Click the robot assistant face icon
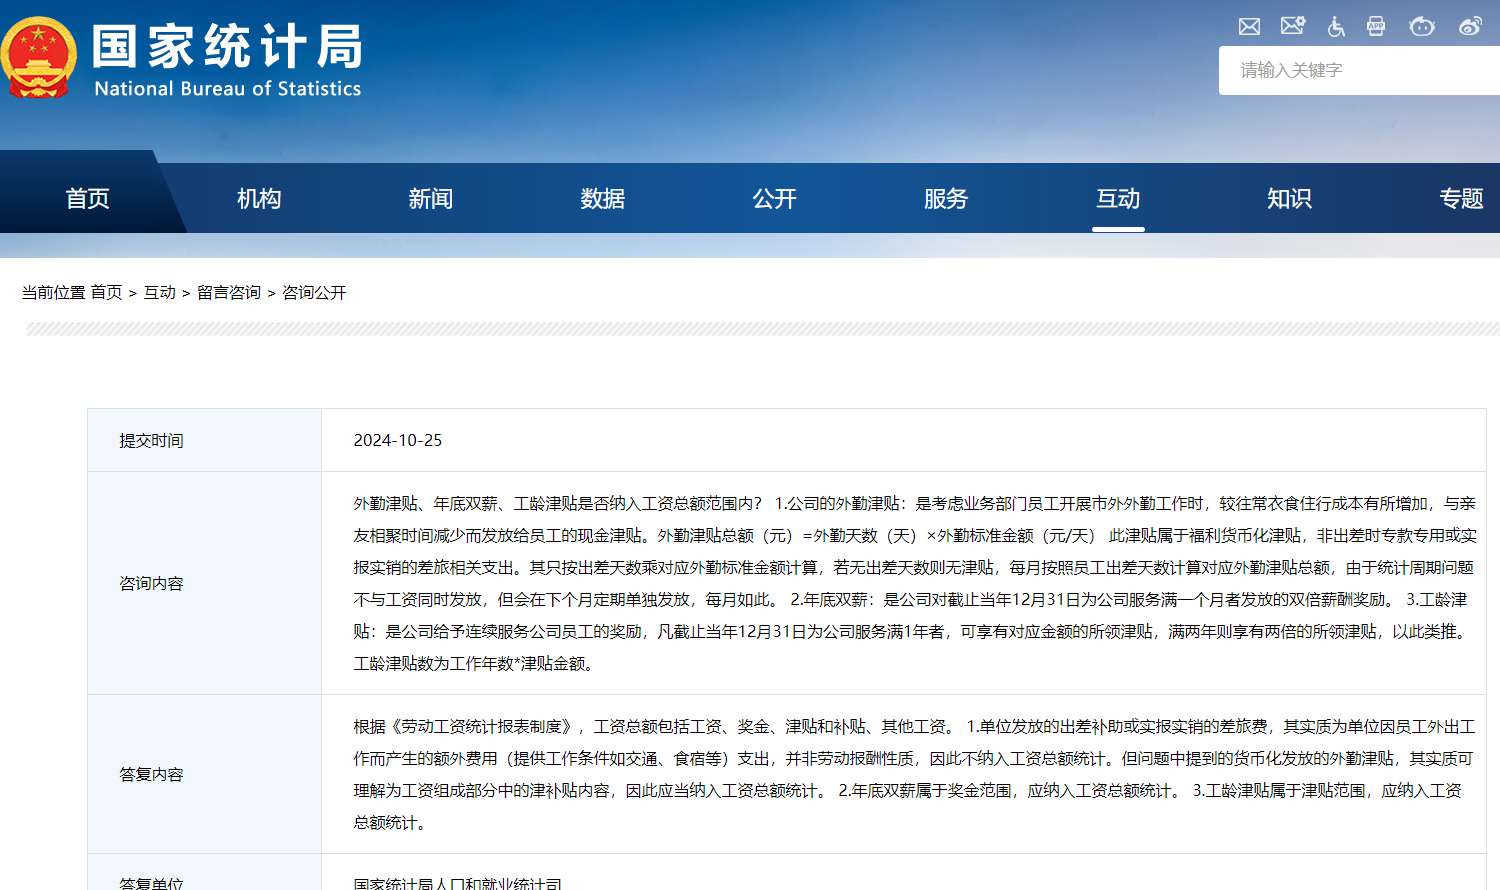This screenshot has height=890, width=1500. [1422, 27]
